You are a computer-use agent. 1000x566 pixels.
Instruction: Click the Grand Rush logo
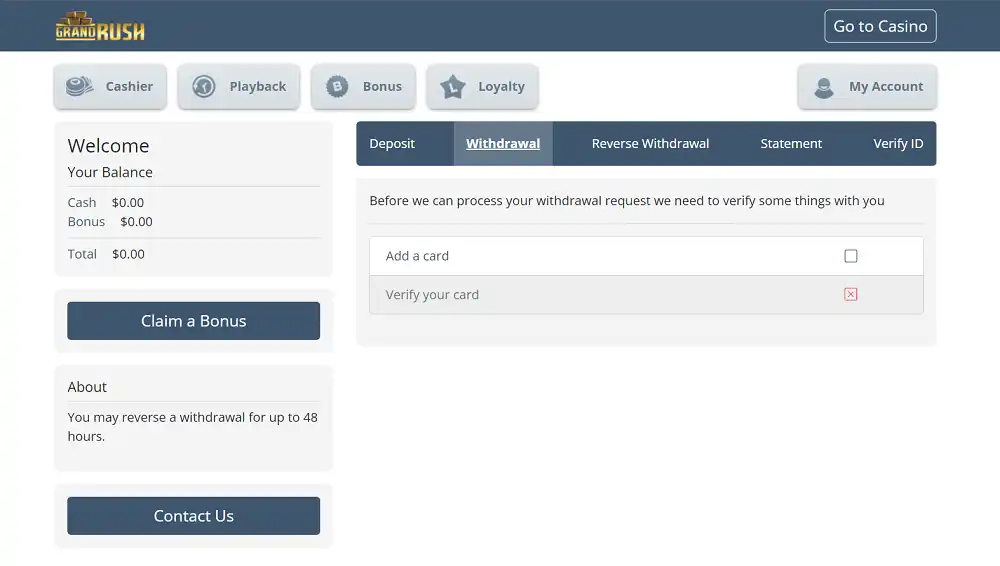click(100, 26)
